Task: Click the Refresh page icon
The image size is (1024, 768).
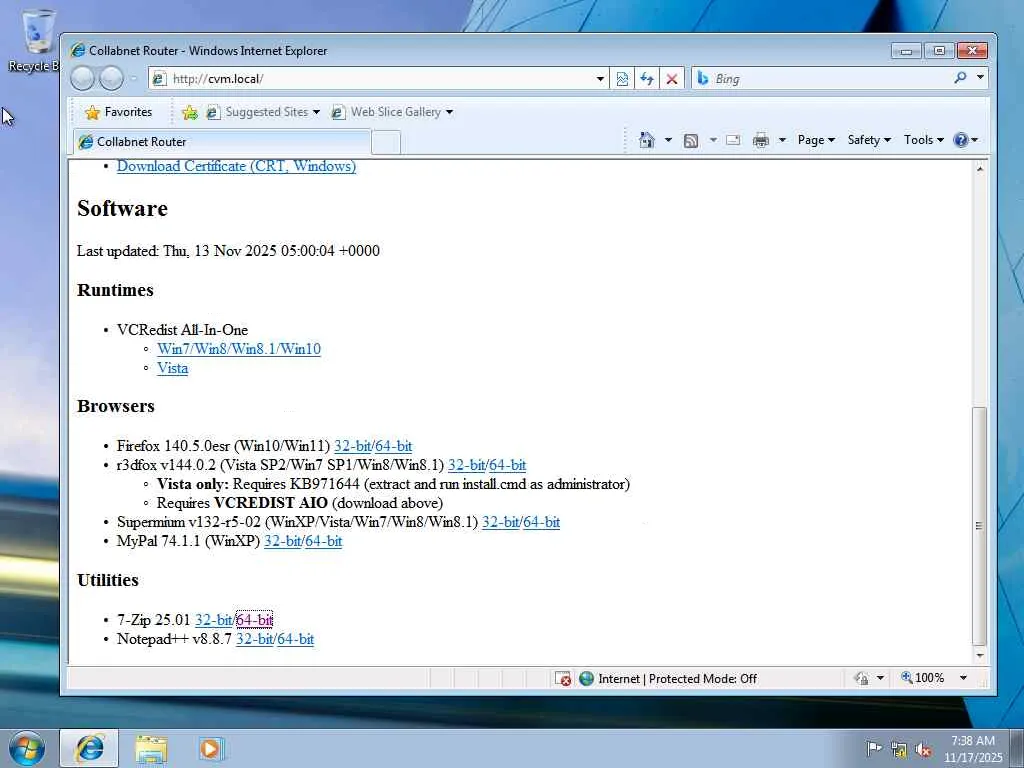Action: tap(647, 79)
